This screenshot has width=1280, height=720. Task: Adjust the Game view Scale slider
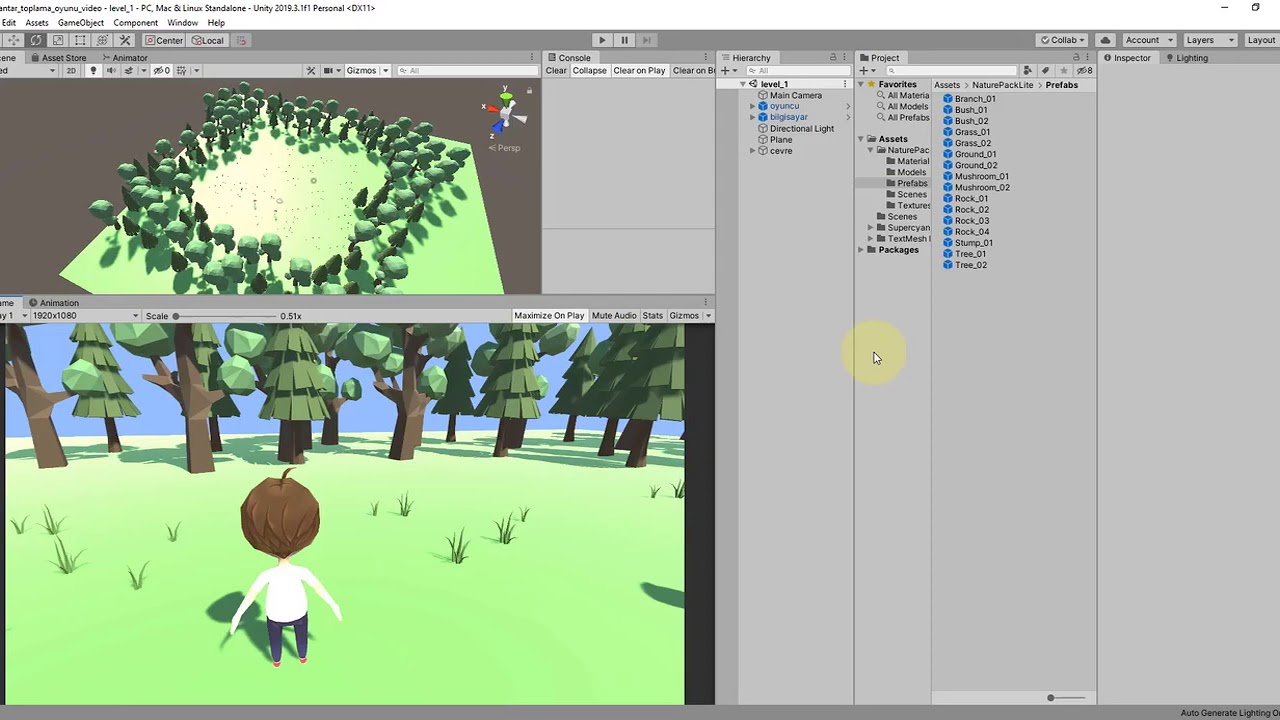click(225, 316)
